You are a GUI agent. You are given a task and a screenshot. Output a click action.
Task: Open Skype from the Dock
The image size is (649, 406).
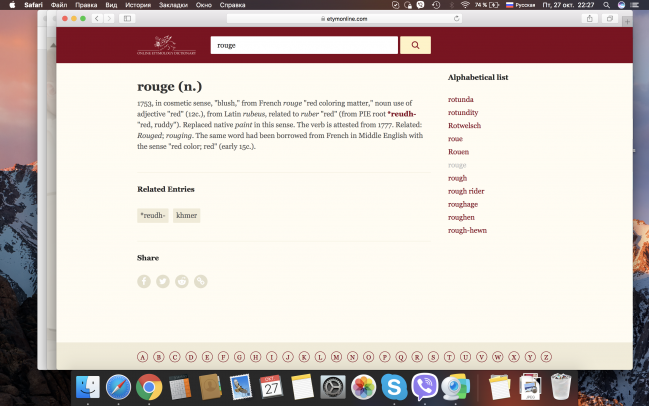[395, 386]
